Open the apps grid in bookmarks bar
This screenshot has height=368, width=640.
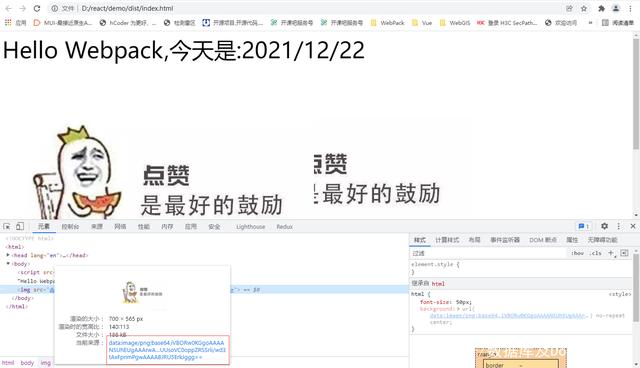coord(15,23)
